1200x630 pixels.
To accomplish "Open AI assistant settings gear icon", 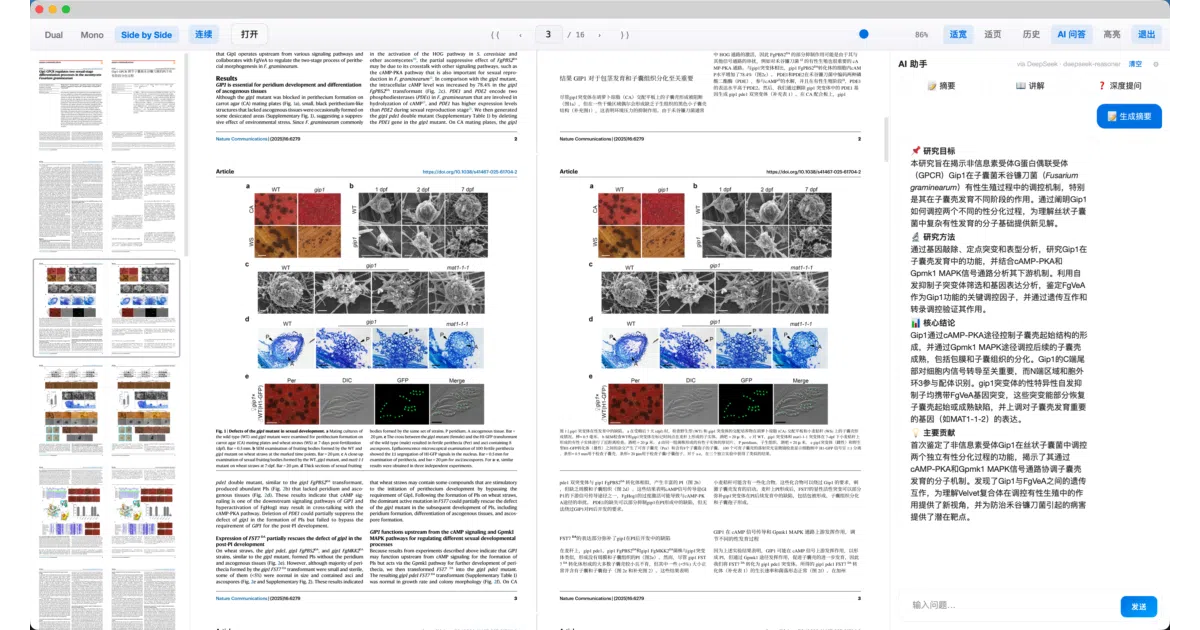I will [1156, 64].
